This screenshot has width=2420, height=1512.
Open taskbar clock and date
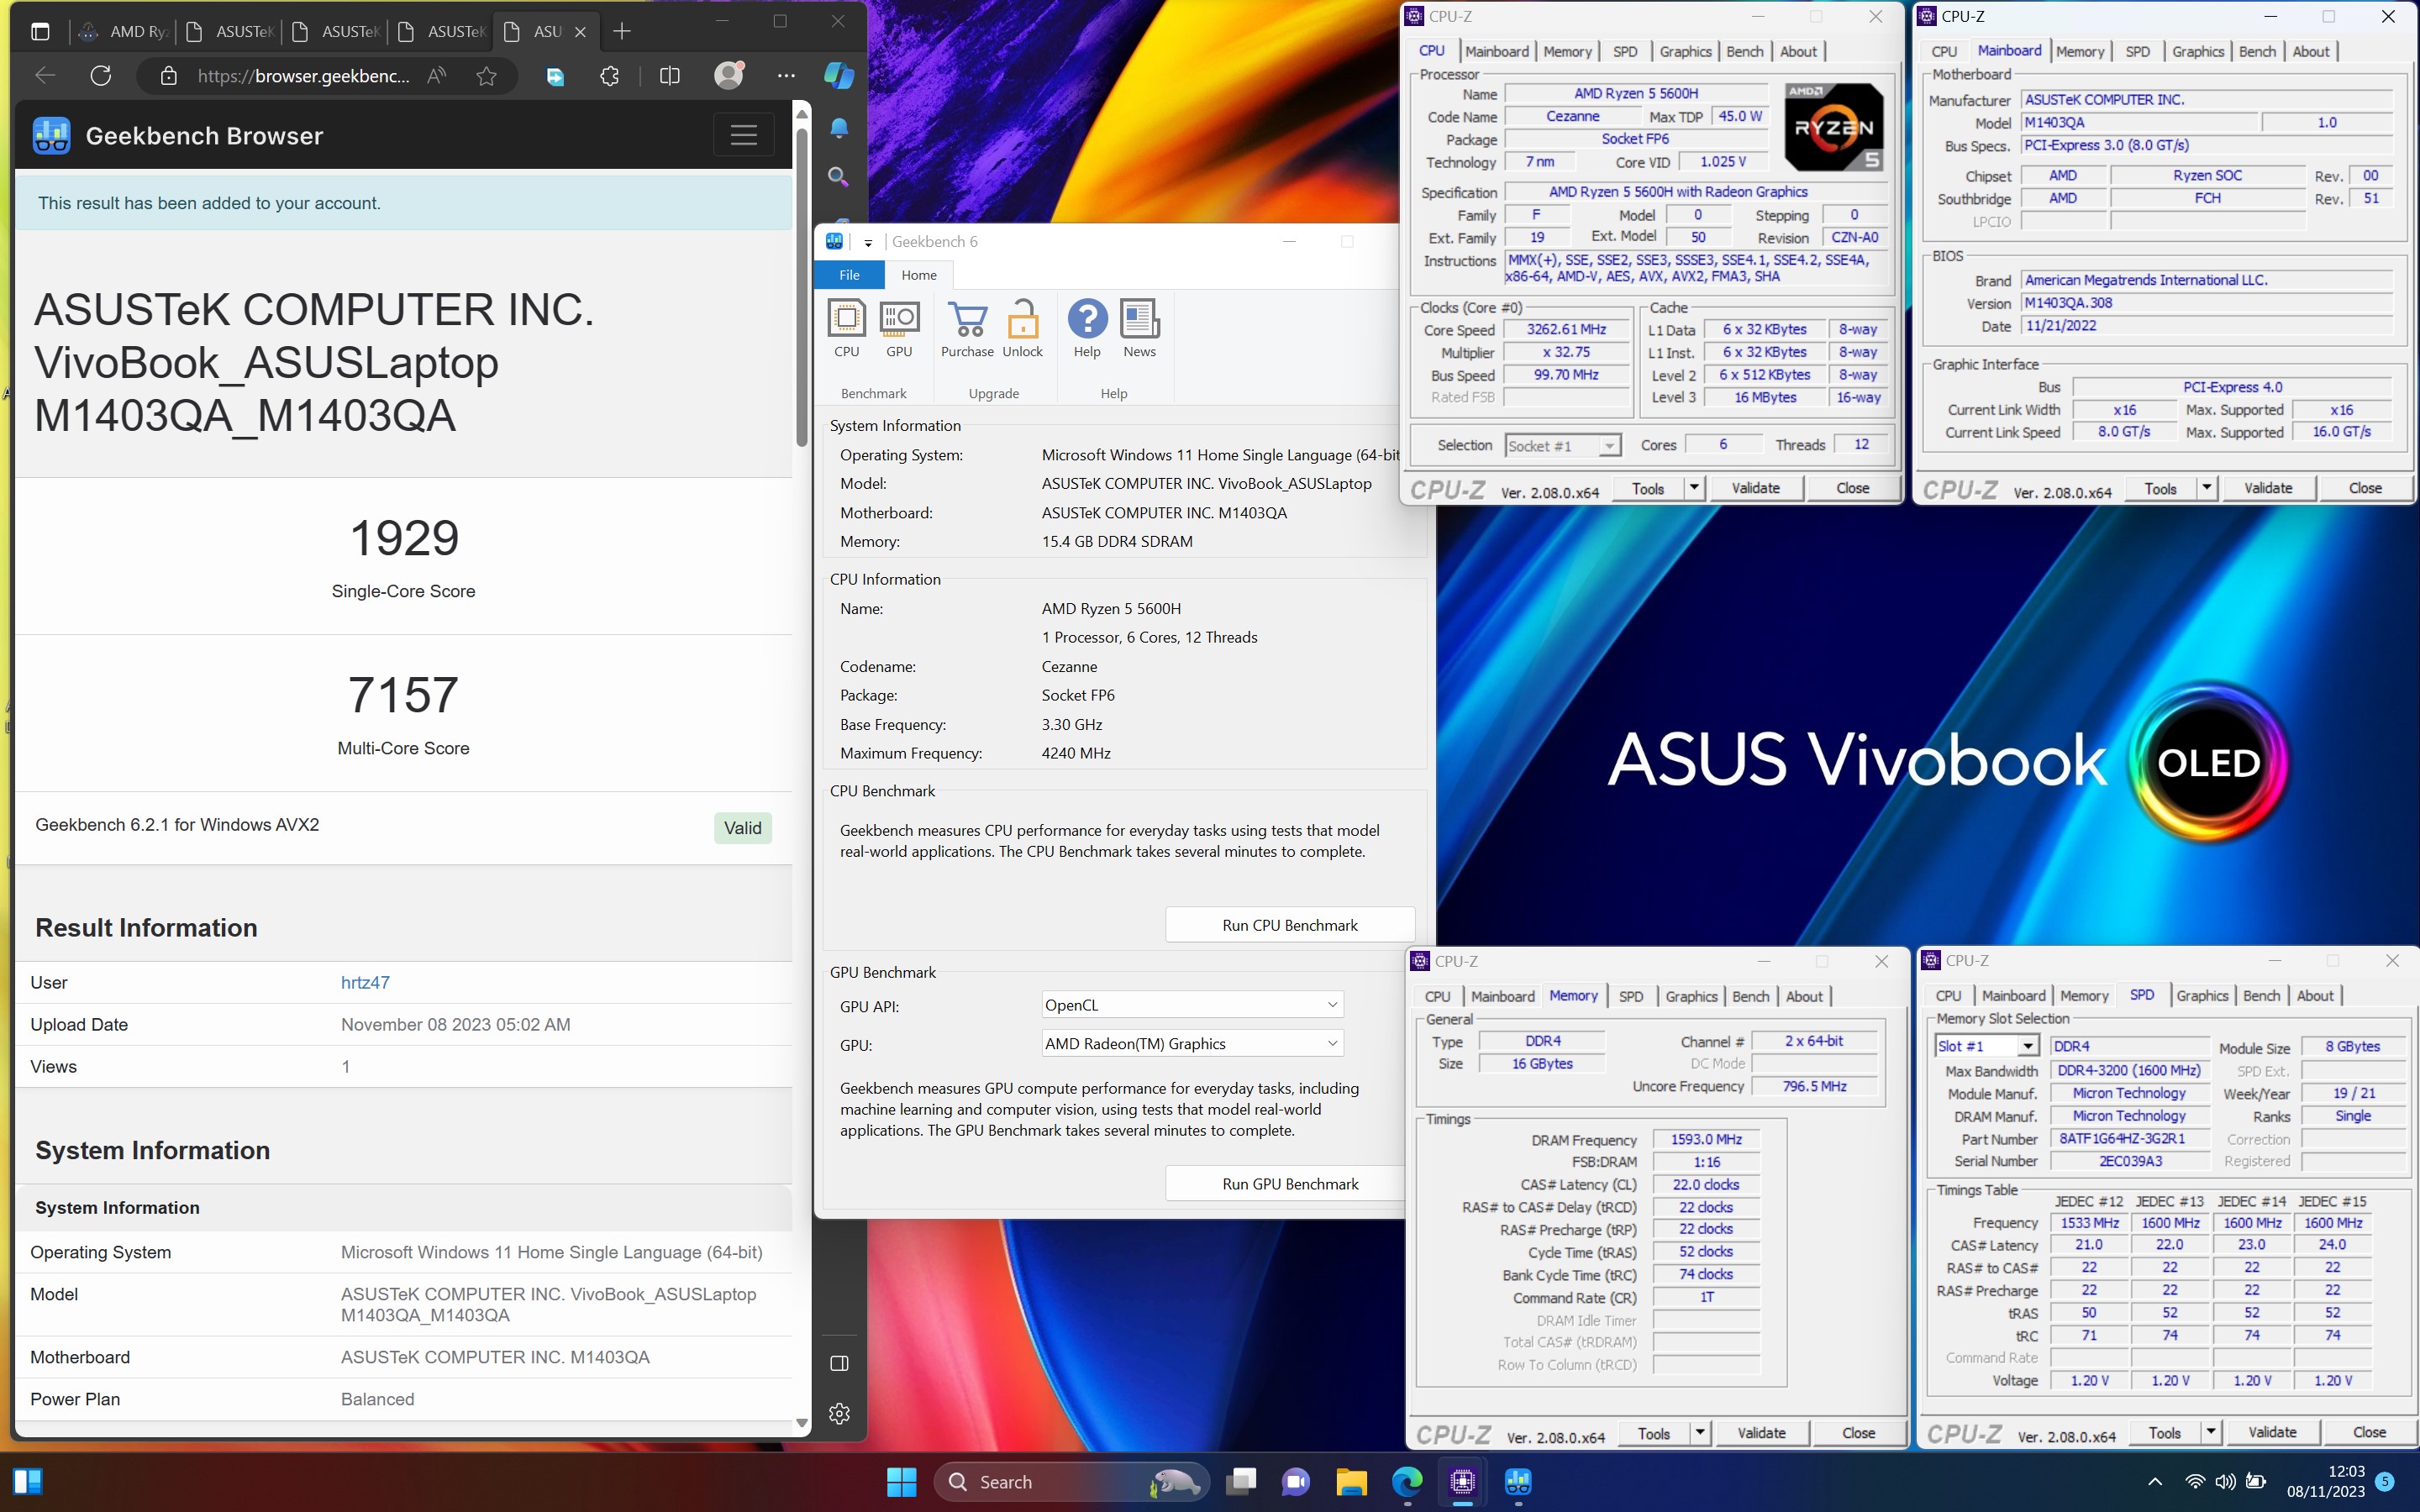coord(2325,1482)
